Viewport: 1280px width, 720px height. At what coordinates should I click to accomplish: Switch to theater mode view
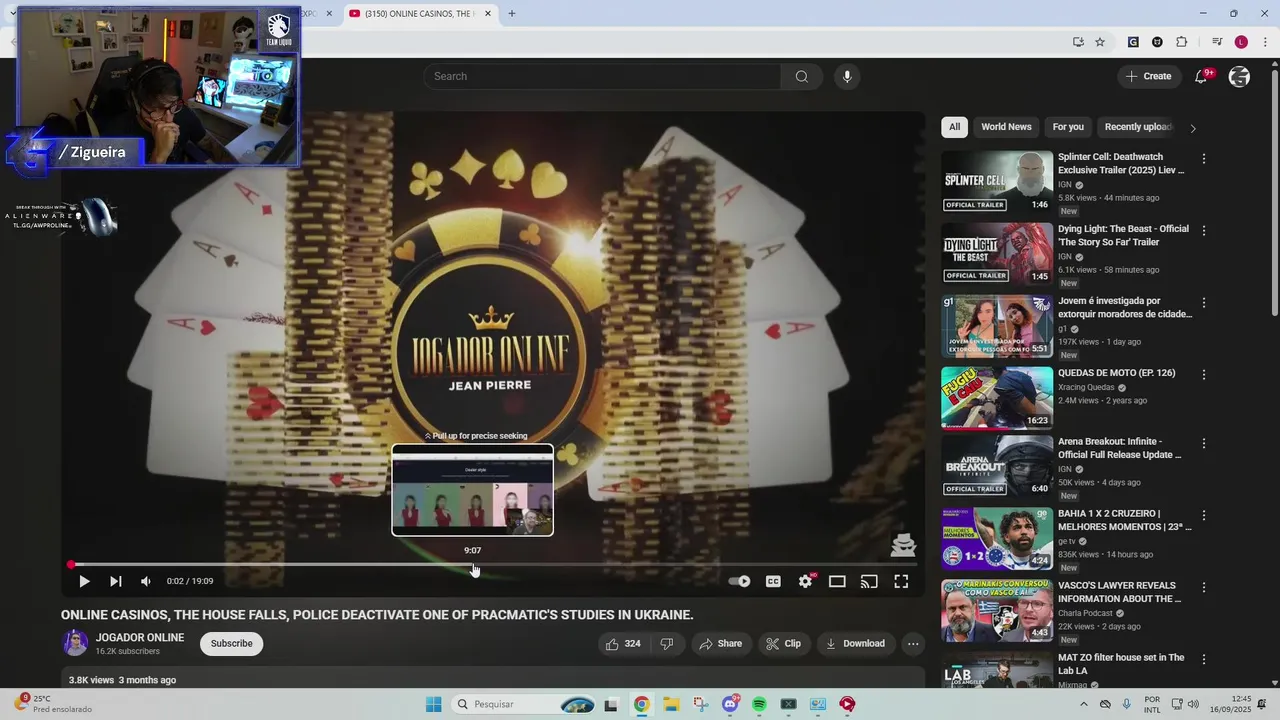click(837, 581)
